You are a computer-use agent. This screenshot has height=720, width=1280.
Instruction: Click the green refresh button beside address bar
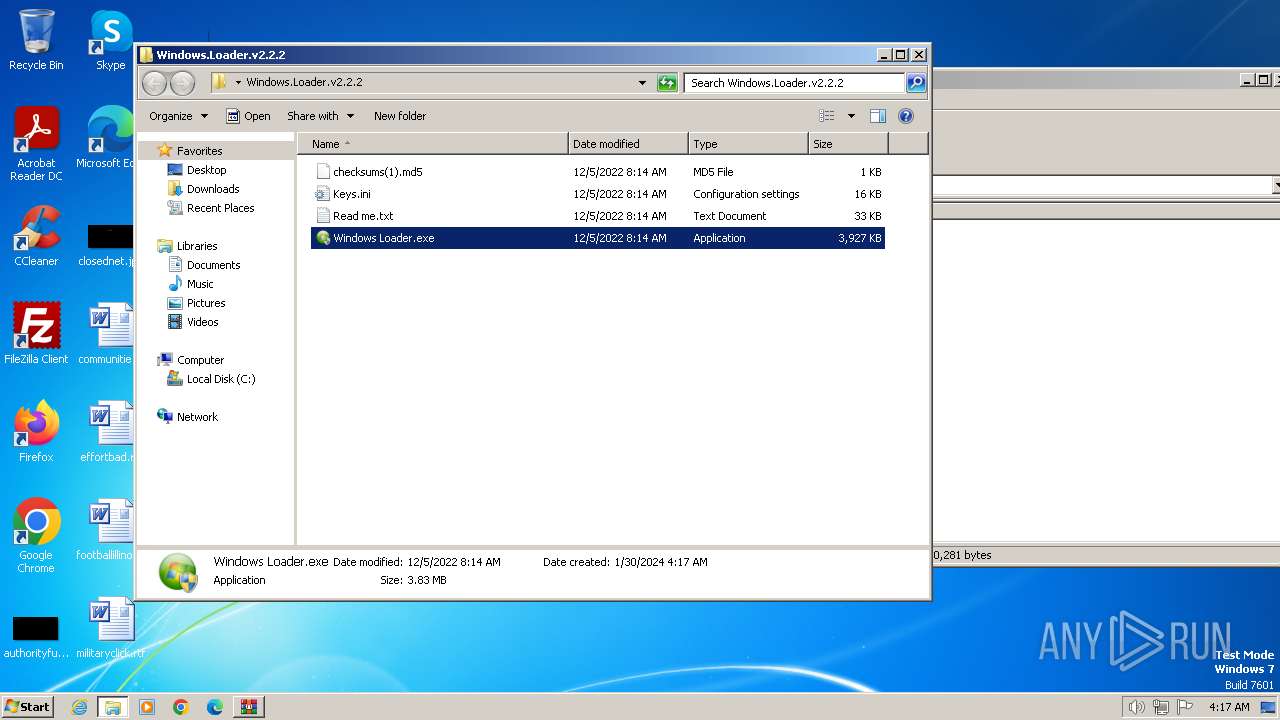pyautogui.click(x=667, y=83)
